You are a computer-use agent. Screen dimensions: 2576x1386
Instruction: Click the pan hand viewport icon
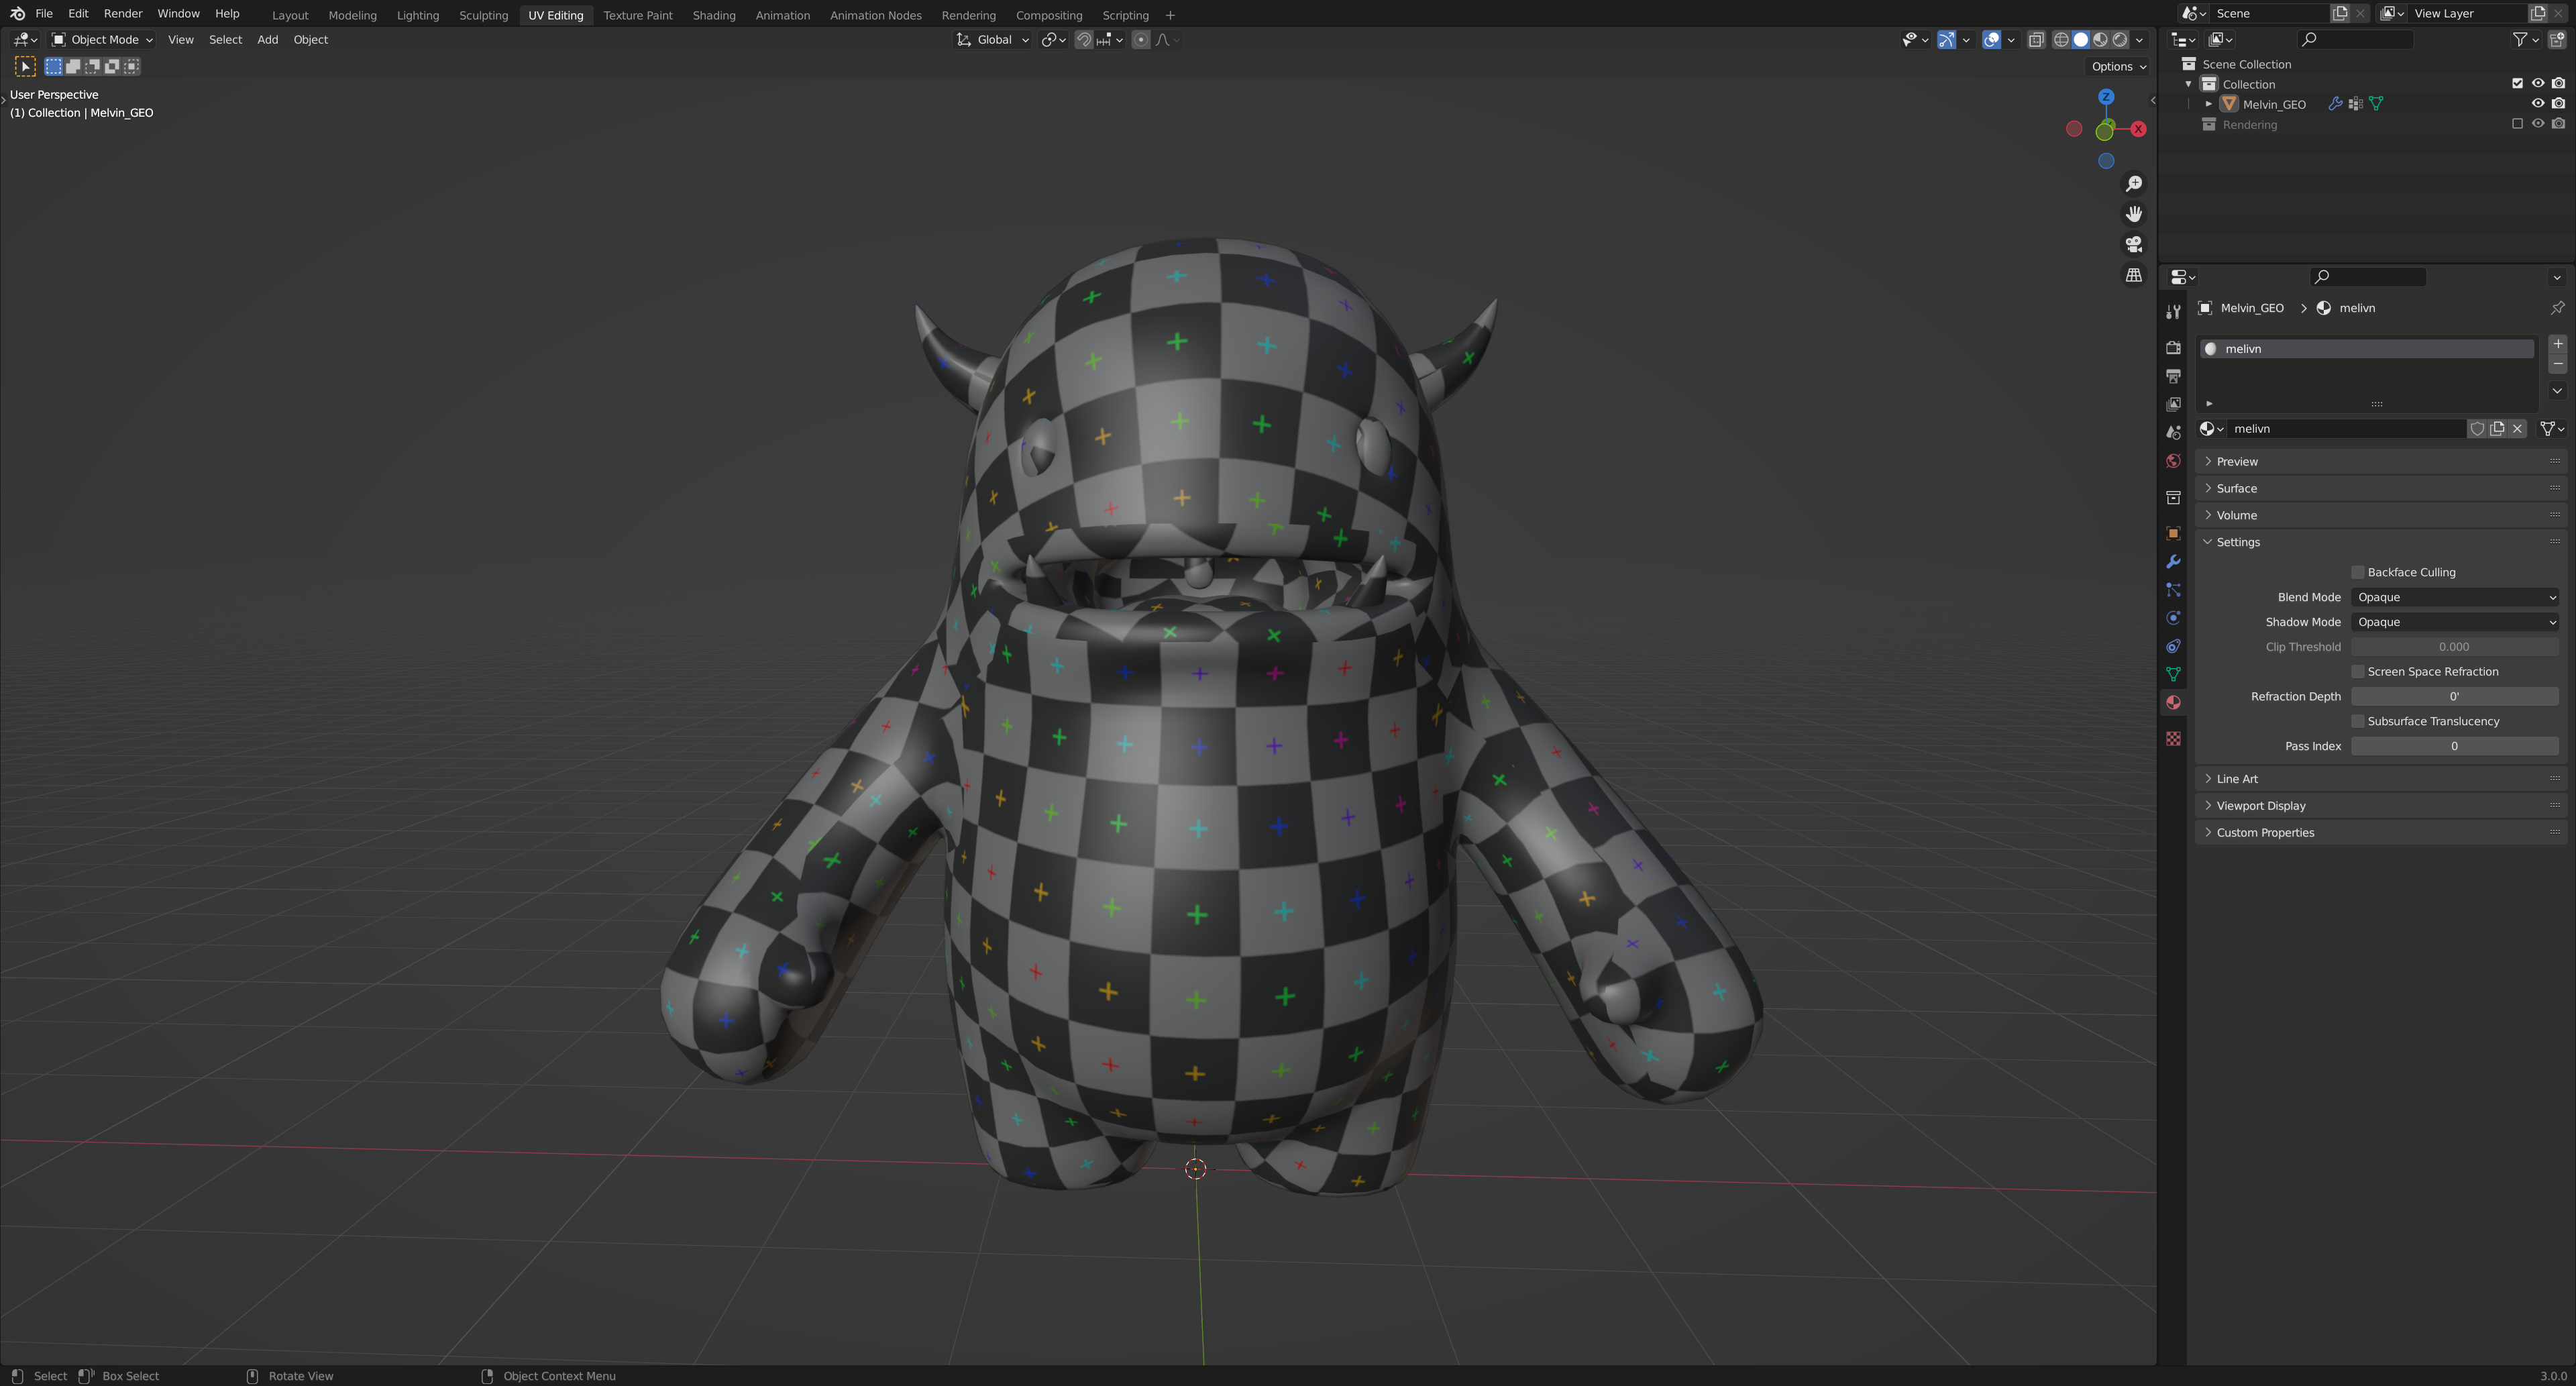(2133, 214)
